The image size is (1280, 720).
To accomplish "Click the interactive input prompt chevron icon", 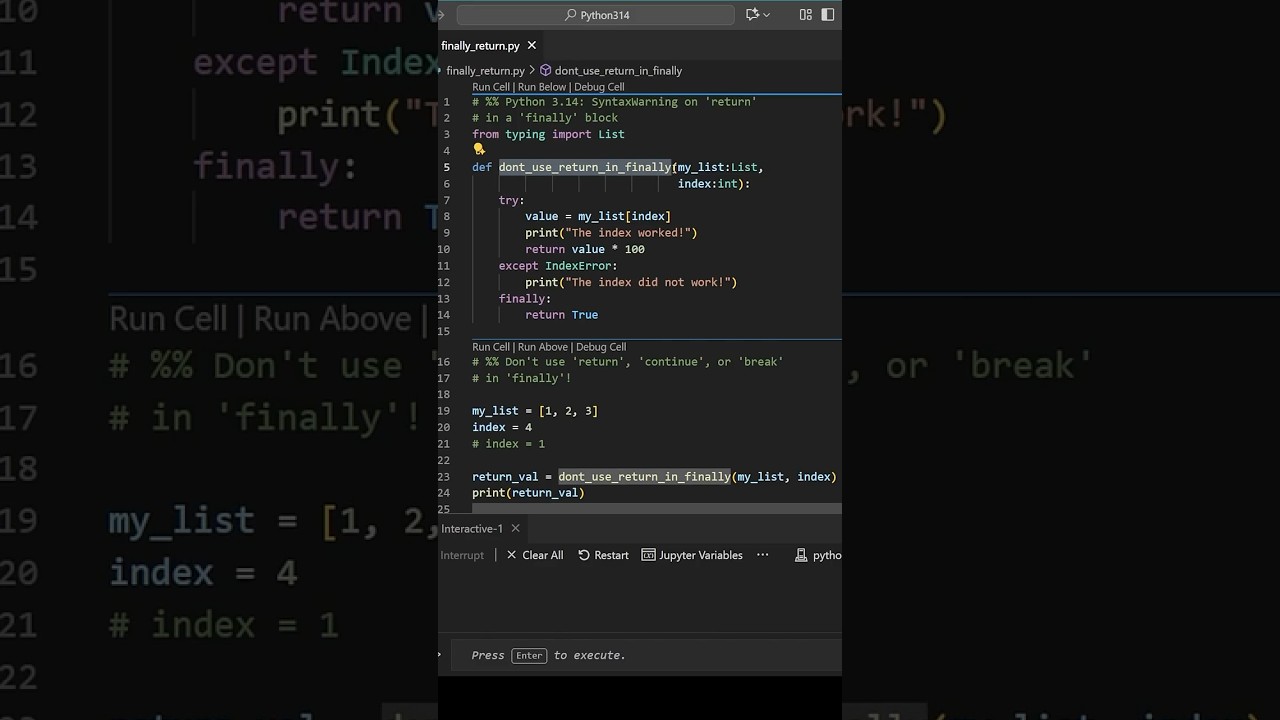I will pyautogui.click(x=440, y=655).
